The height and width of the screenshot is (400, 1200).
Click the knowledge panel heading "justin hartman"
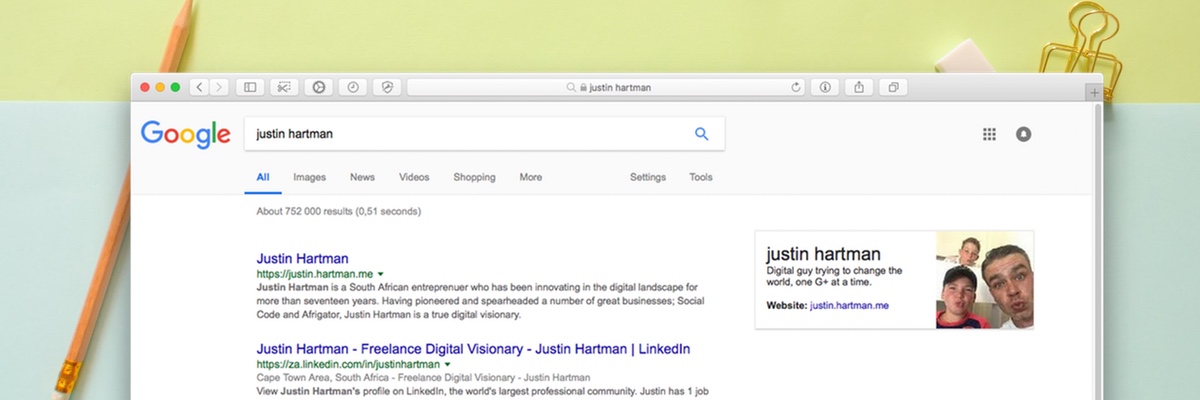click(823, 253)
